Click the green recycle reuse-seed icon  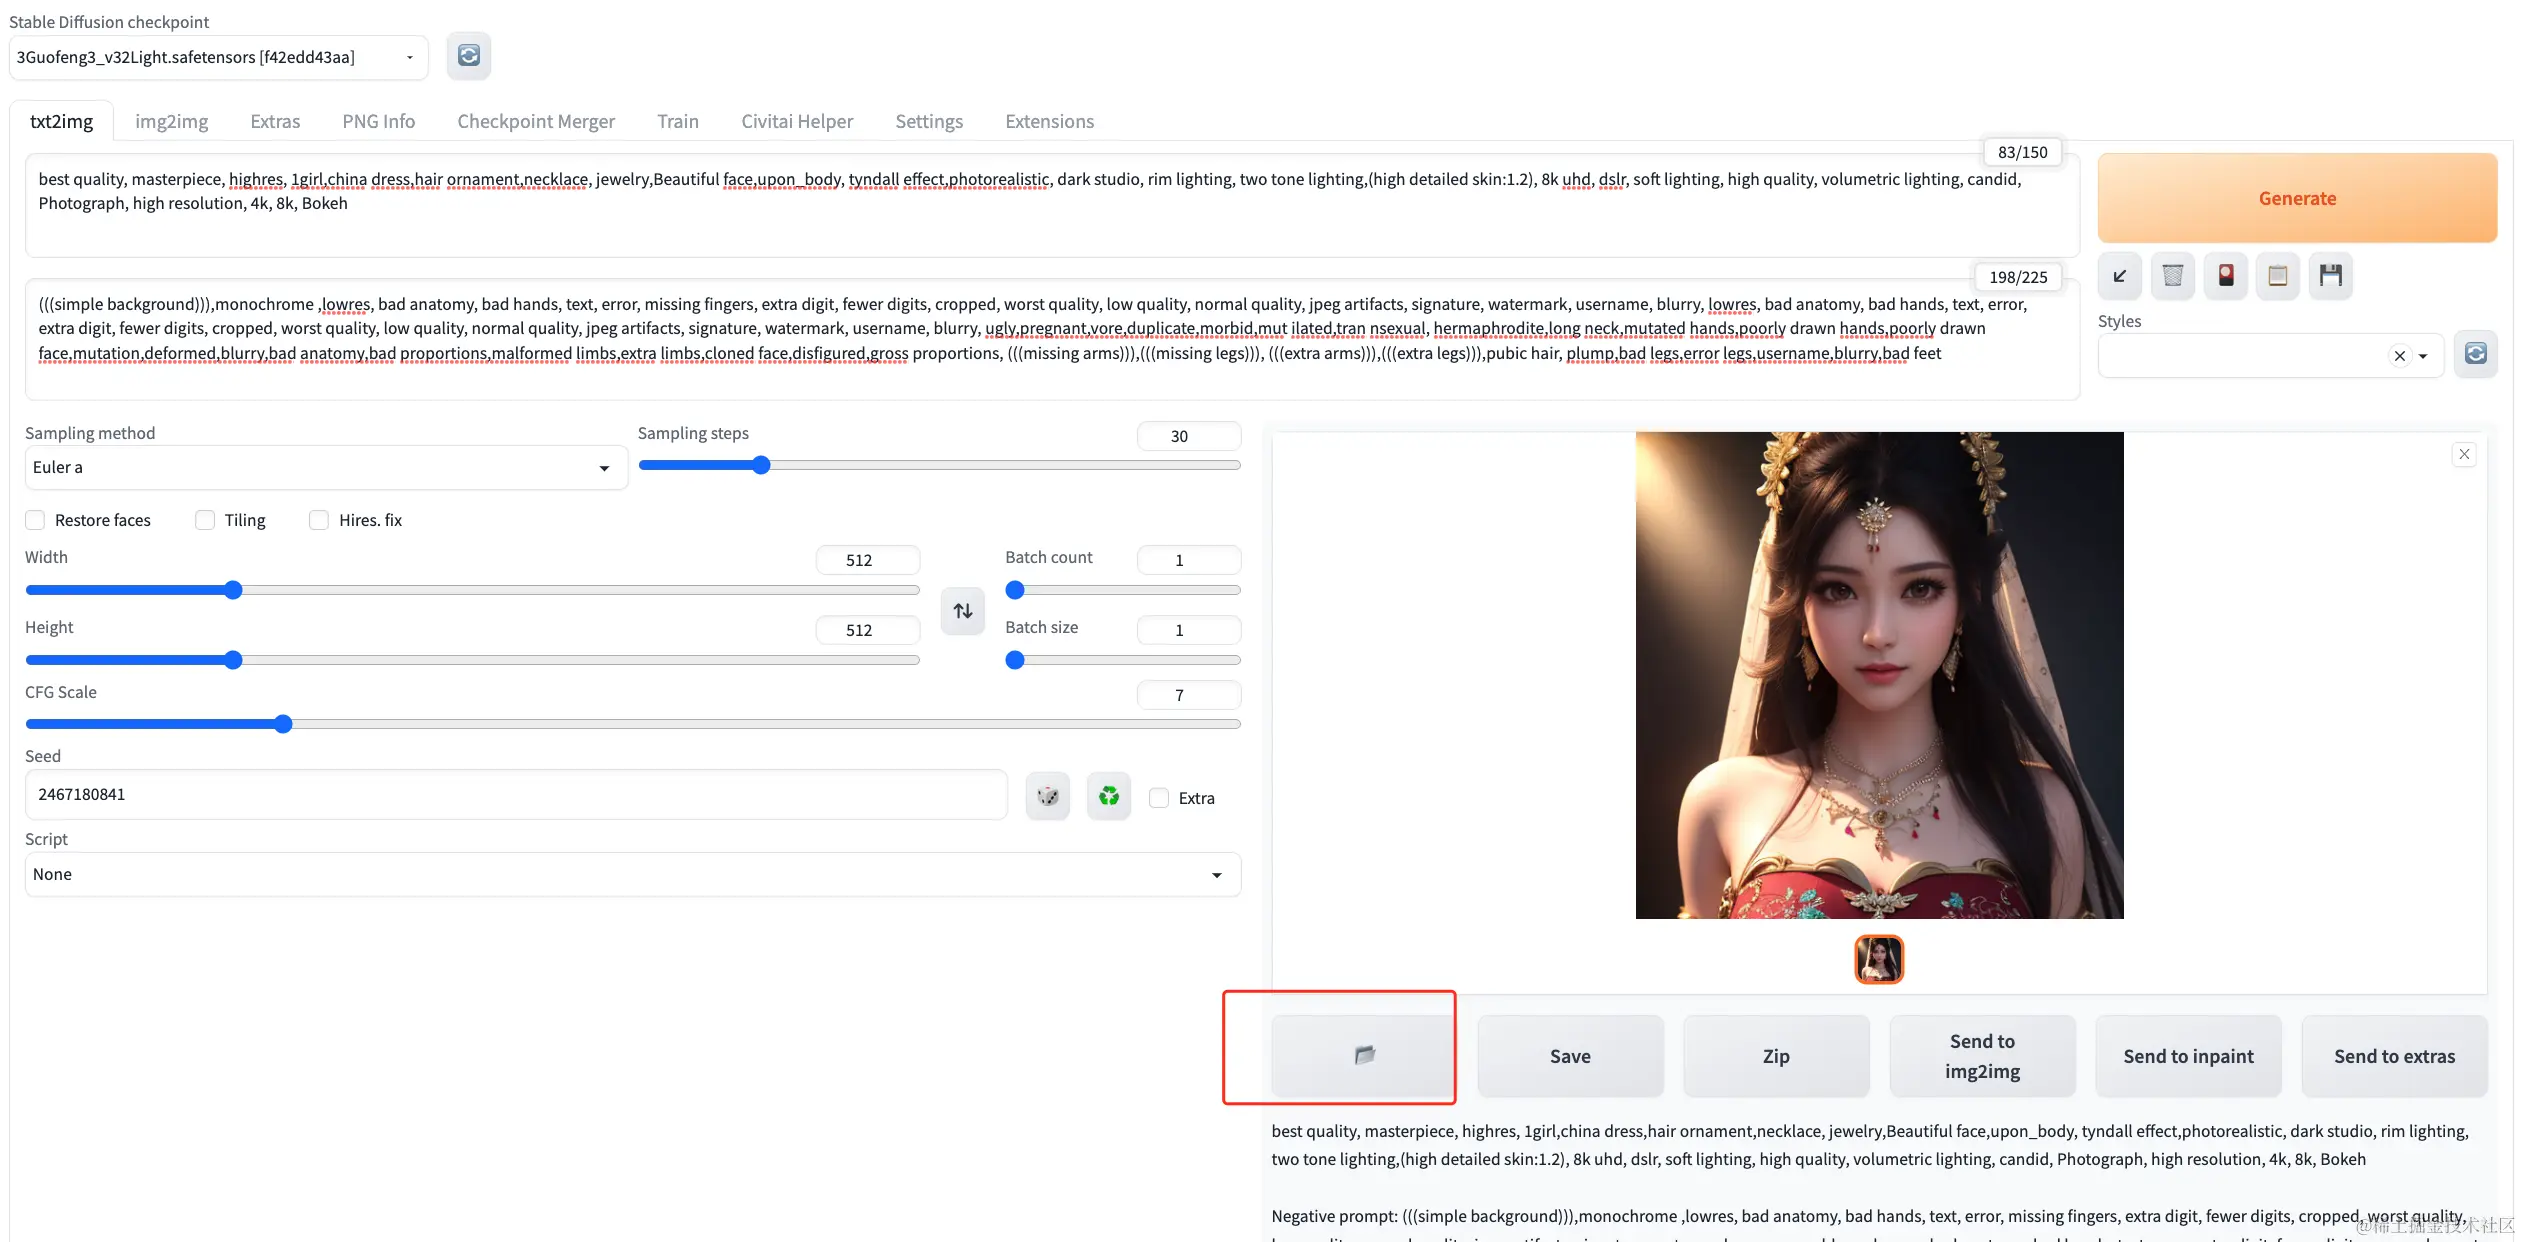point(1108,797)
